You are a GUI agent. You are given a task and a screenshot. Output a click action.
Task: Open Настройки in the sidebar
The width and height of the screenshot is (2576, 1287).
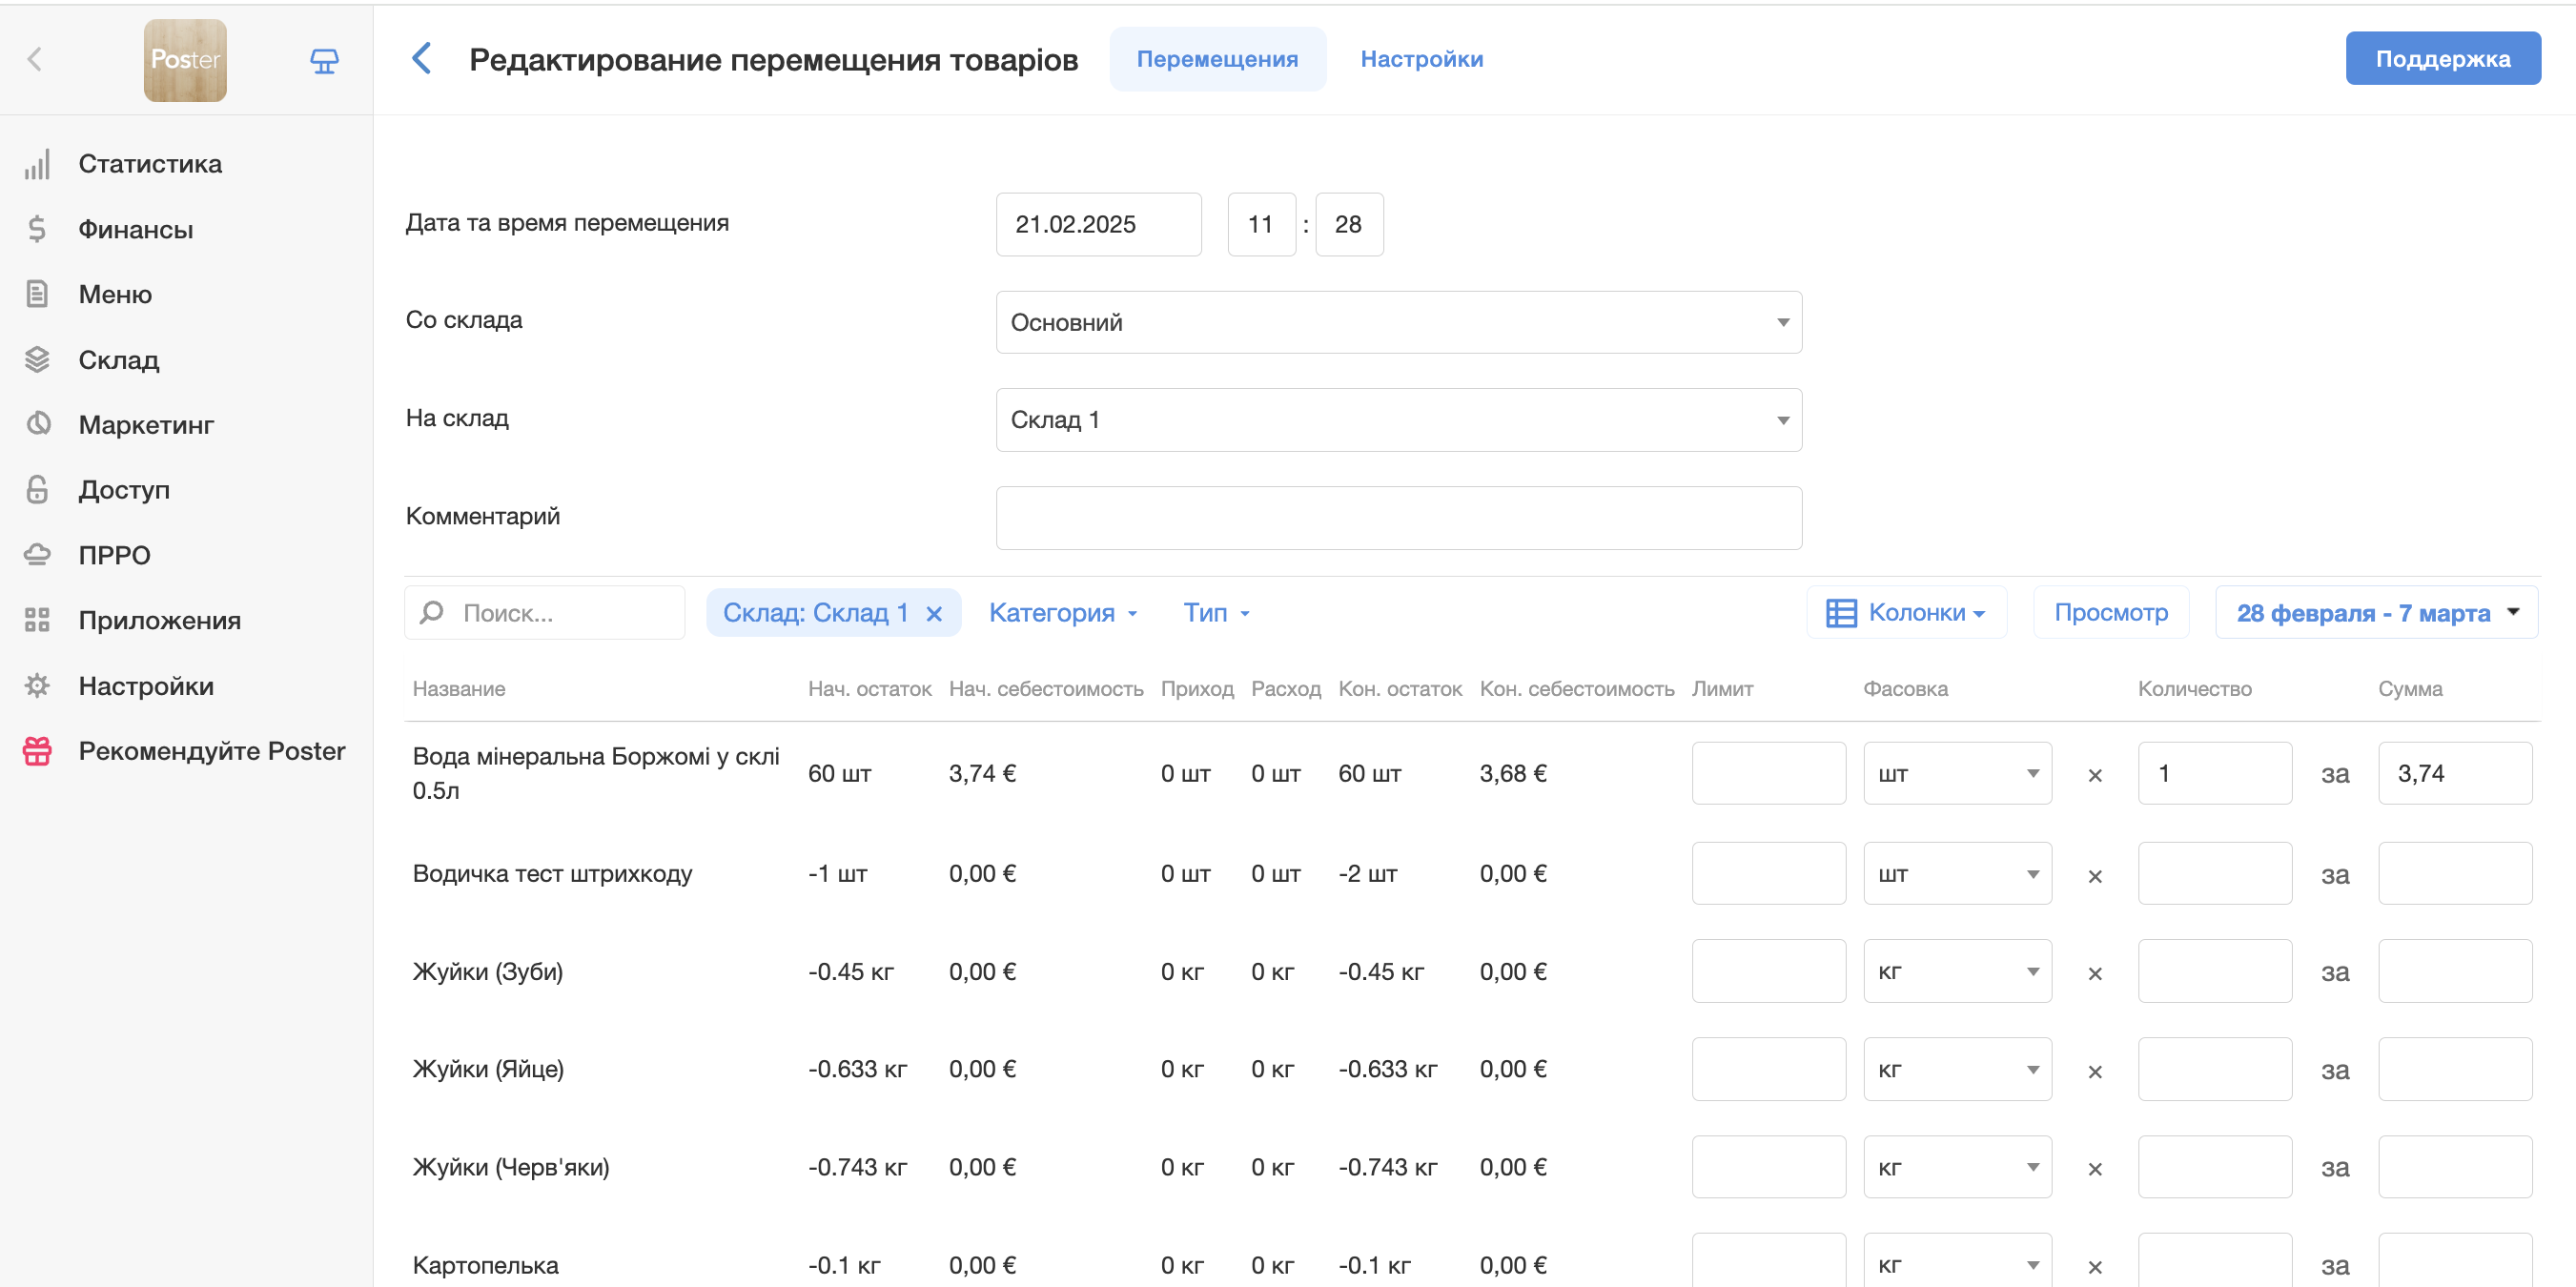click(x=146, y=685)
